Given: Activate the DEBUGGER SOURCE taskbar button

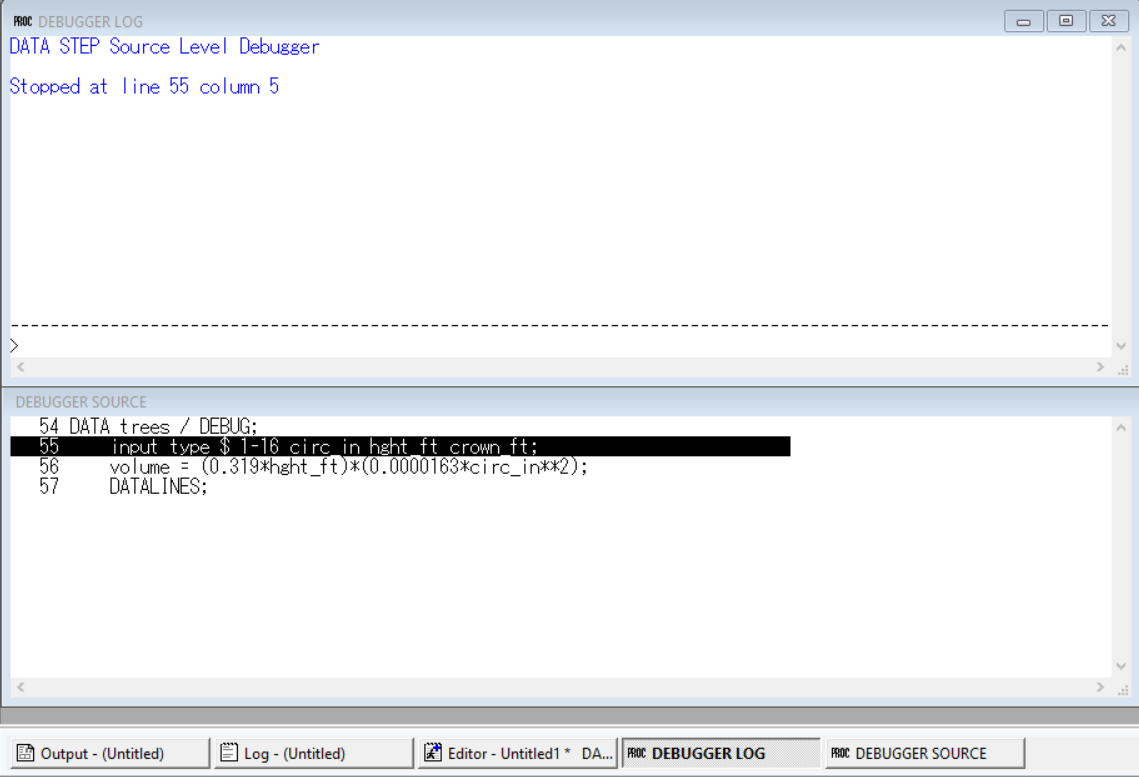Looking at the screenshot, I should coord(924,753).
